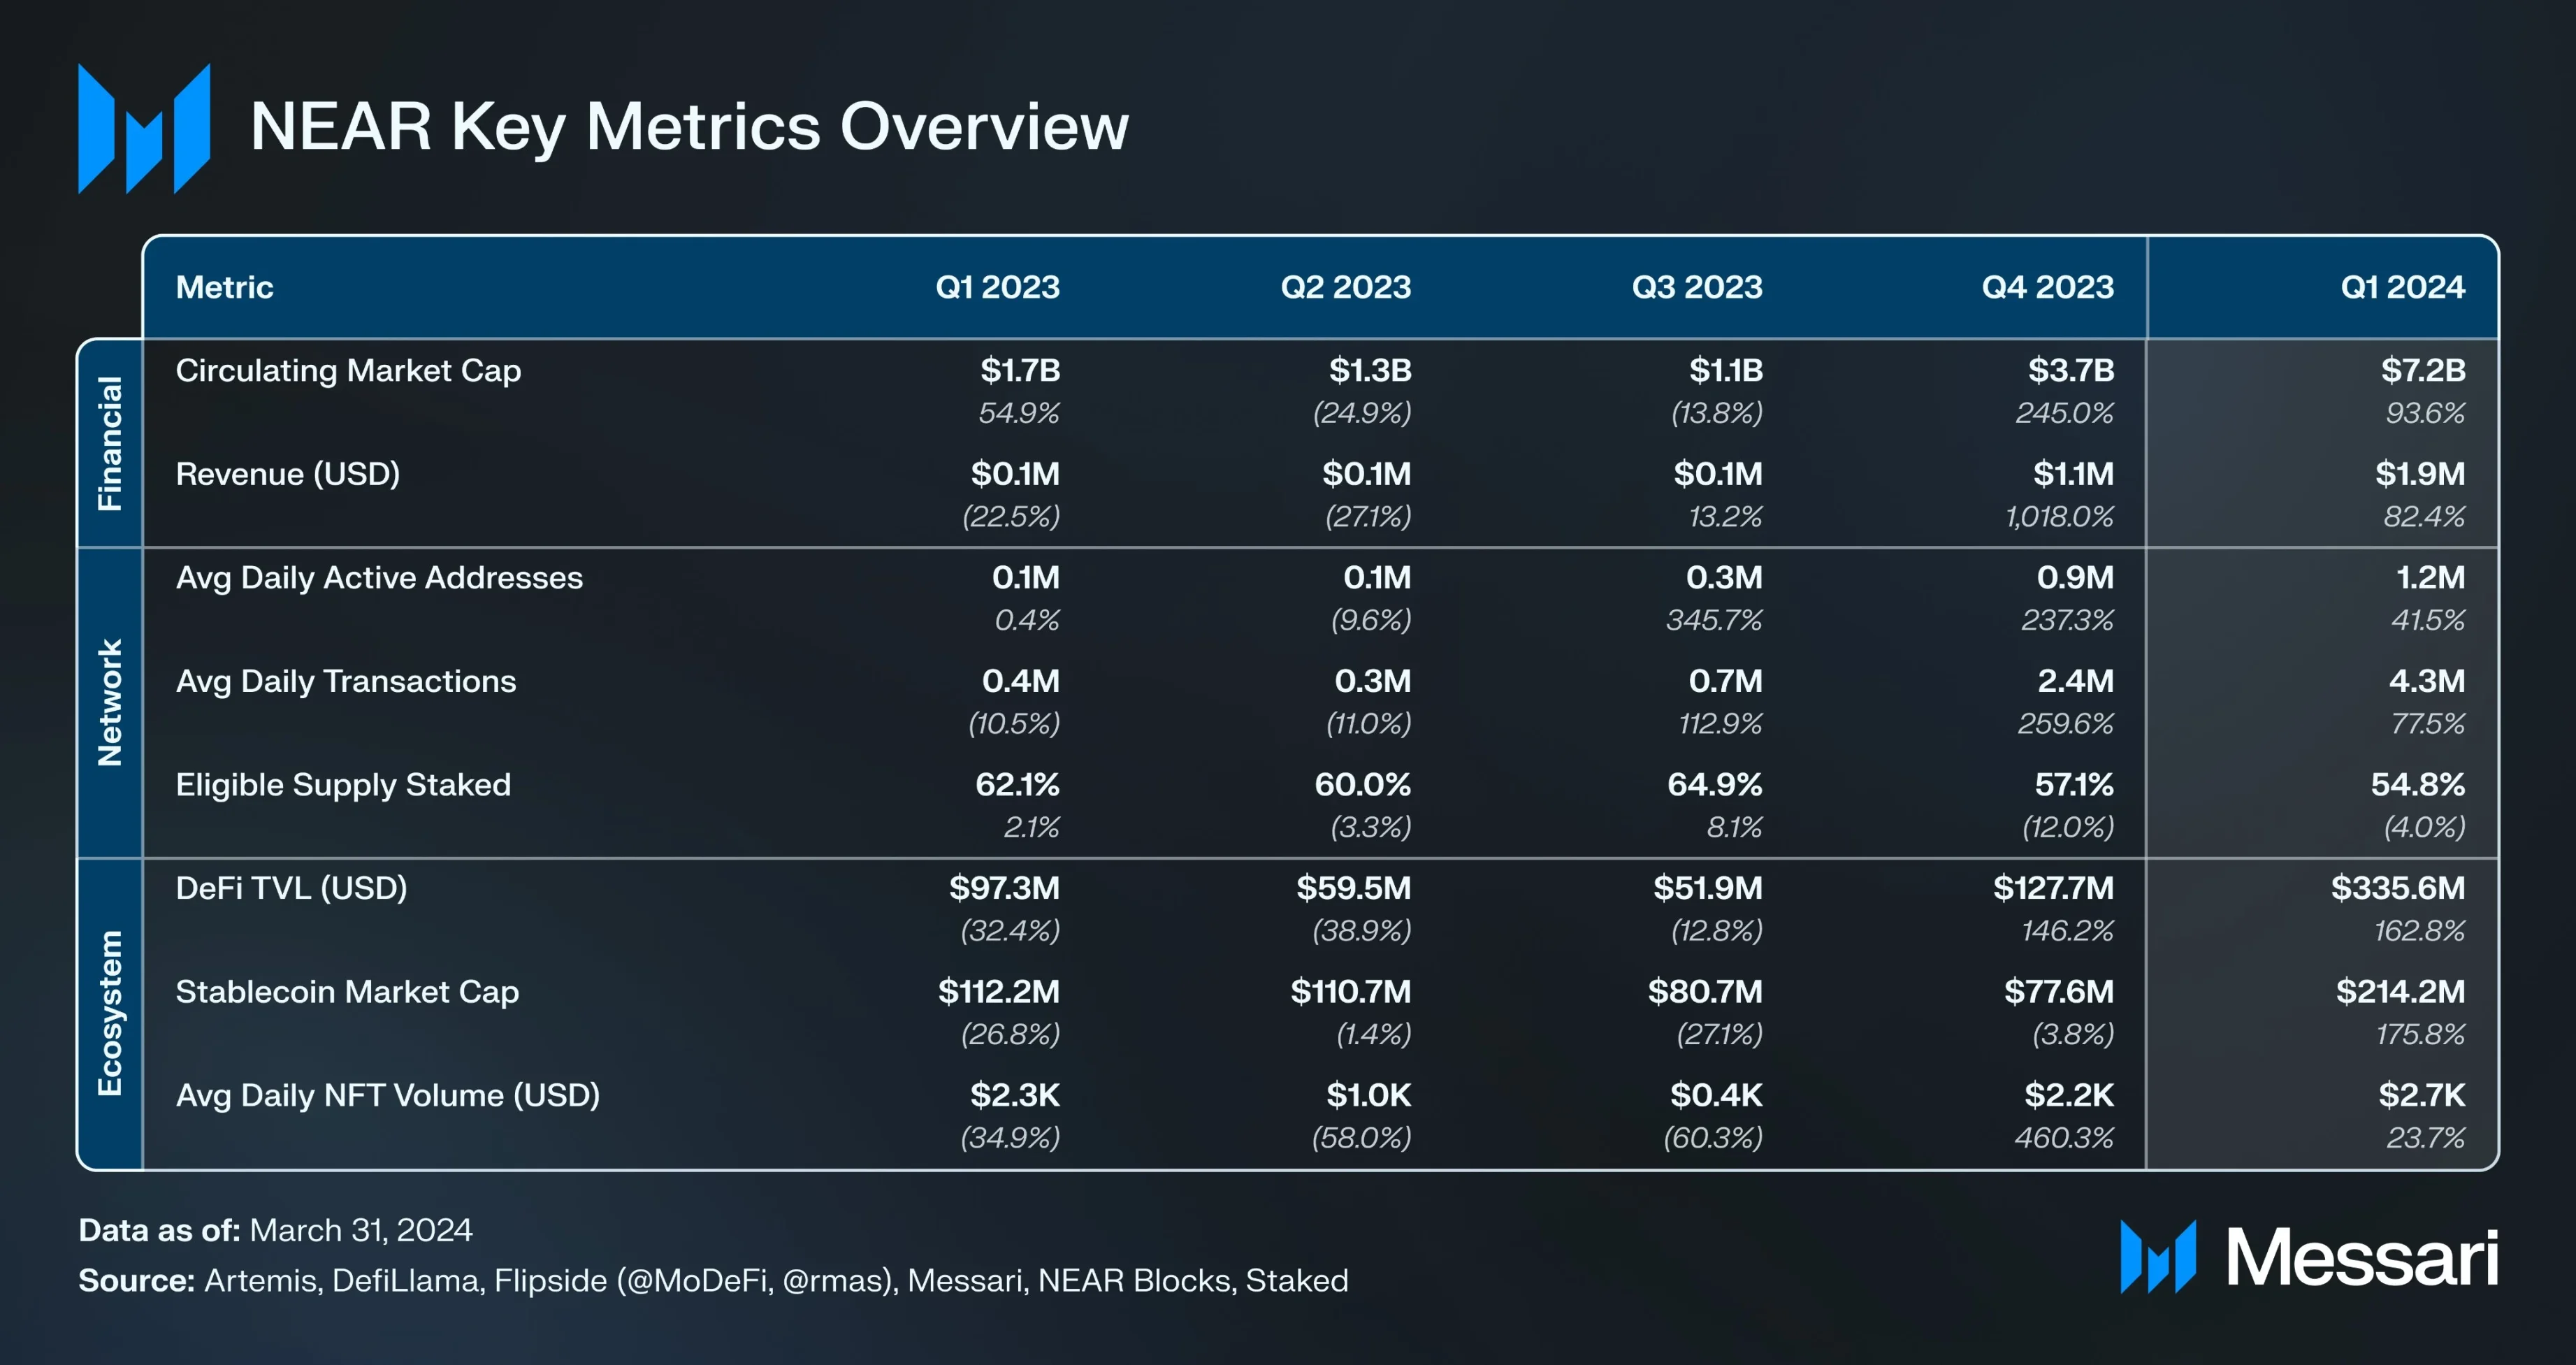Click the Stablecoin Market Cap row label

click(x=347, y=991)
